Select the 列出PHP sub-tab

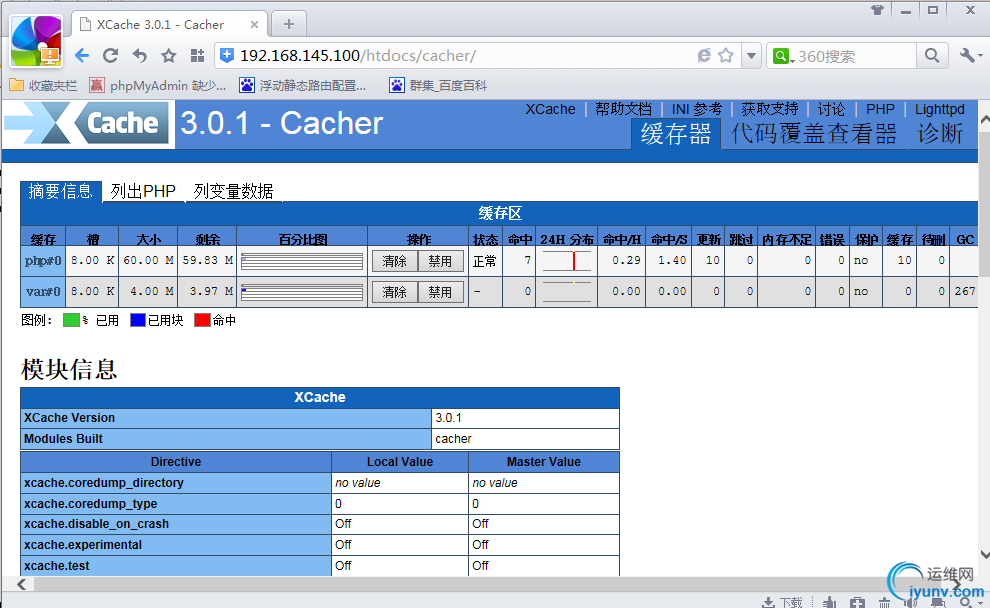[143, 191]
